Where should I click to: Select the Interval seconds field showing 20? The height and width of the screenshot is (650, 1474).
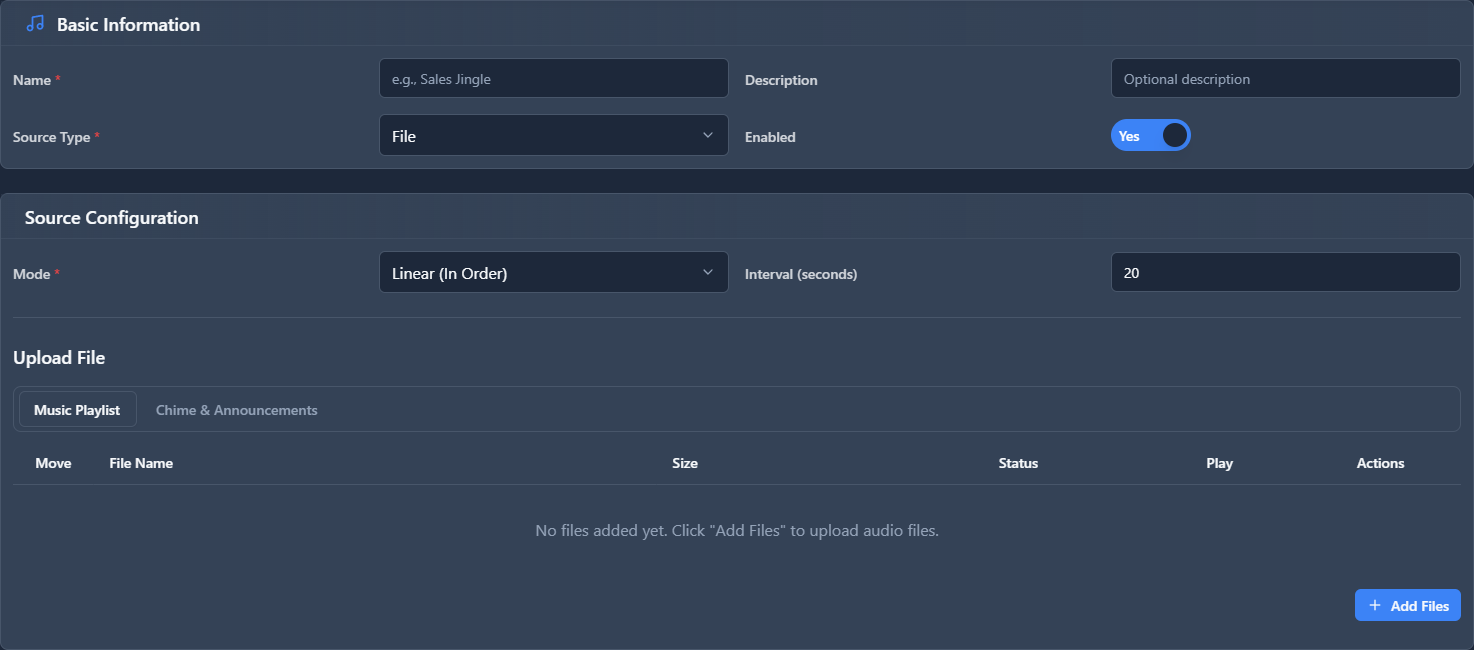[x=1285, y=273]
